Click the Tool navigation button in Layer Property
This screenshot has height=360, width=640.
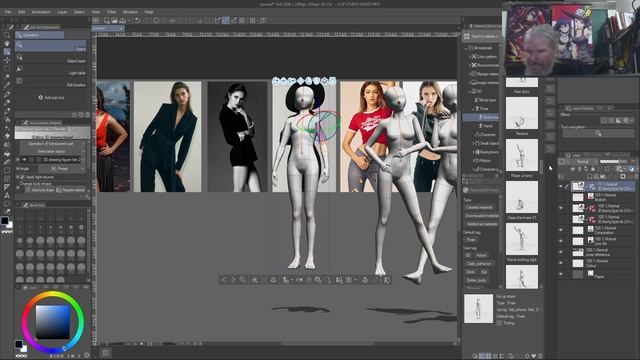pyautogui.click(x=598, y=133)
